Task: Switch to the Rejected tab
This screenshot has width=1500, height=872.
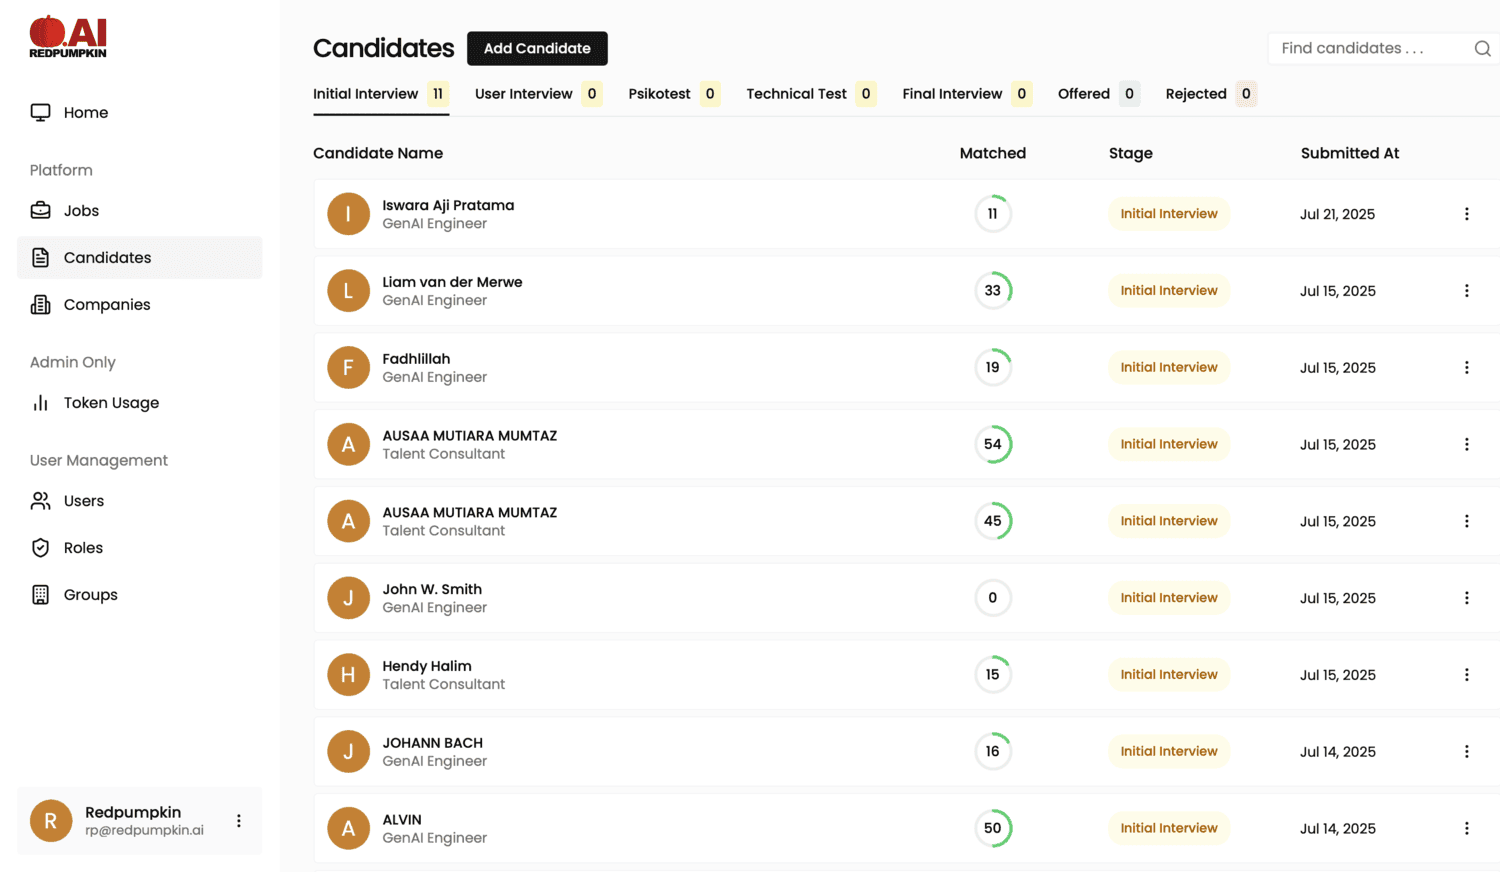Action: (1197, 93)
